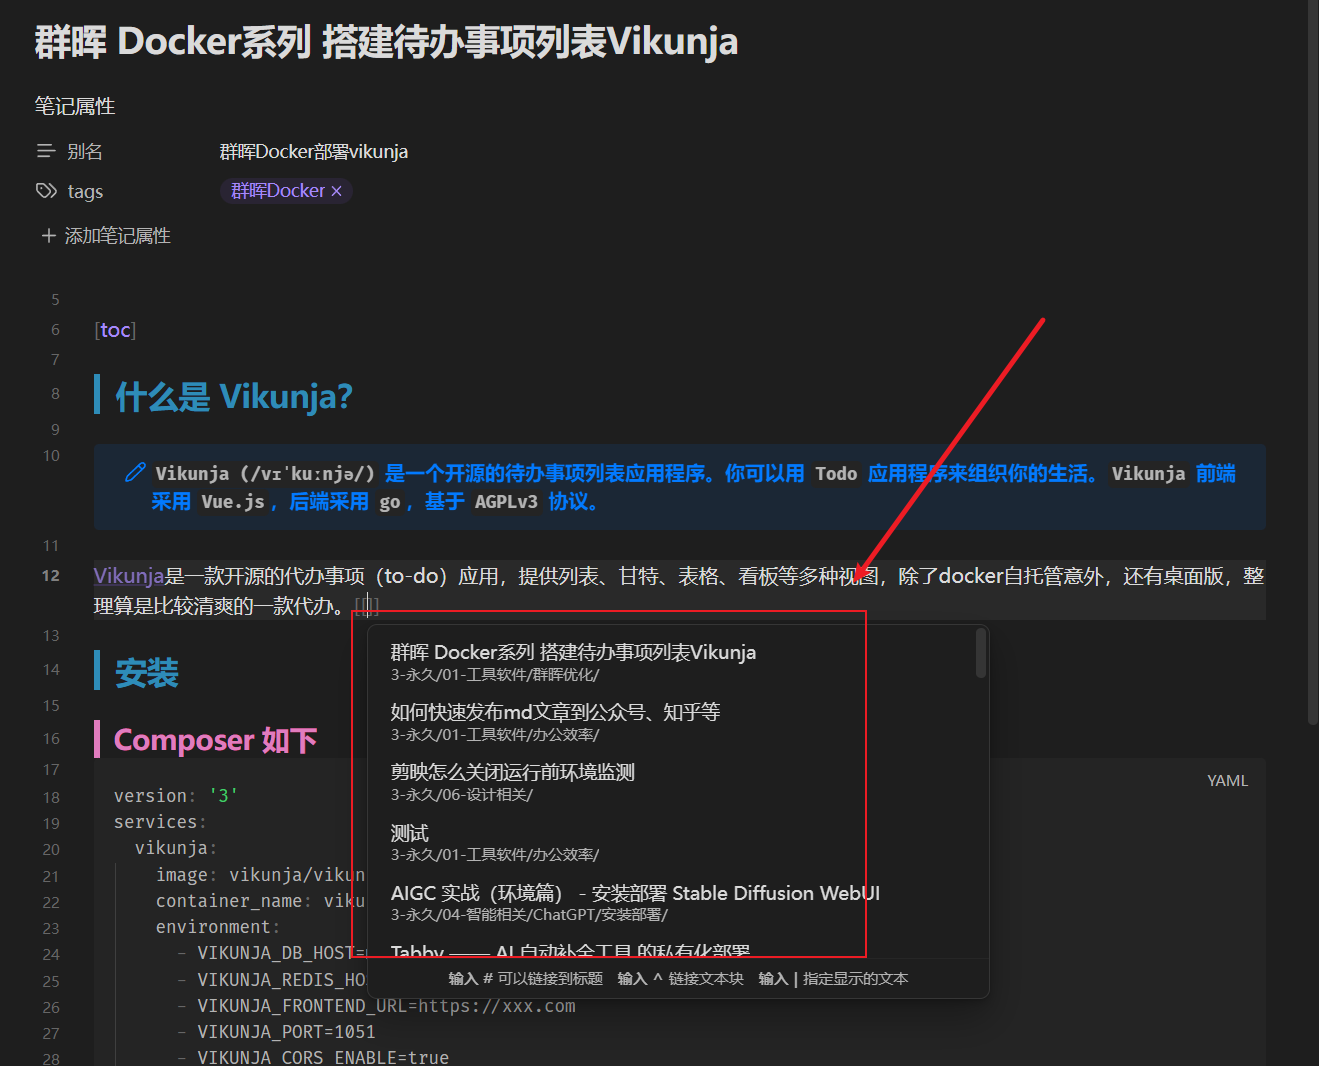Screen dimensions: 1319x1066
Task: Click the main editor vertical scrollbar
Action: [1312, 360]
